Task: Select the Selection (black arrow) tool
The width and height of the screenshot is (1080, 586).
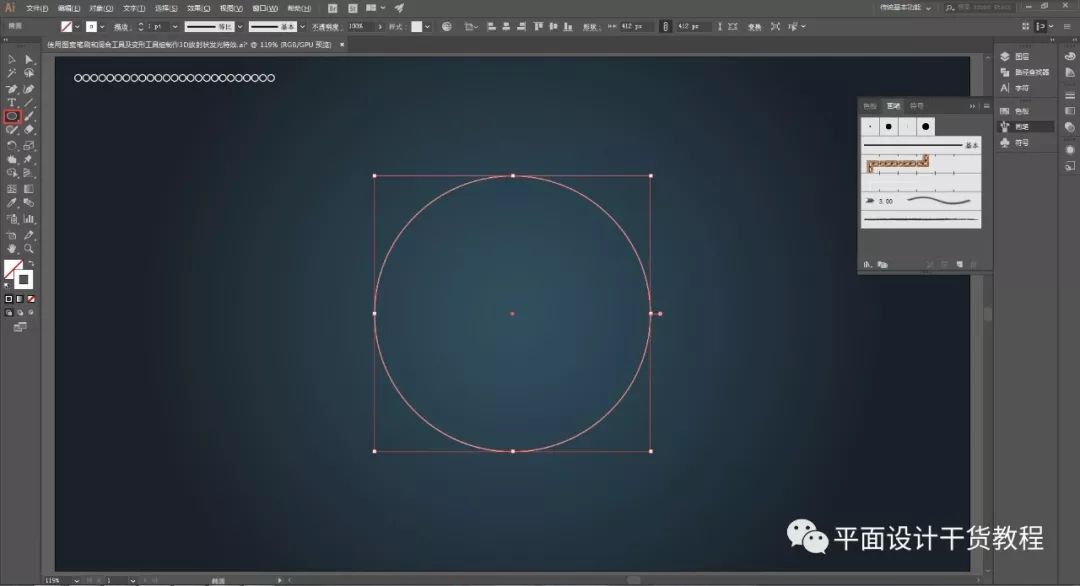Action: tap(12, 60)
